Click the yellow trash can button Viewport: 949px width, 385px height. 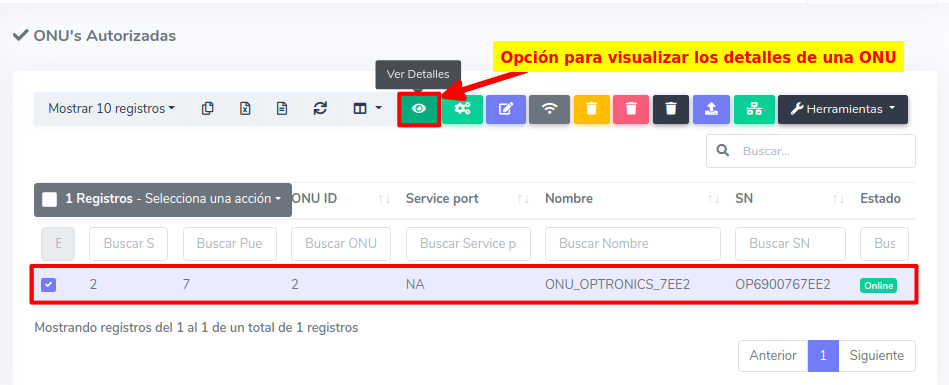point(592,109)
